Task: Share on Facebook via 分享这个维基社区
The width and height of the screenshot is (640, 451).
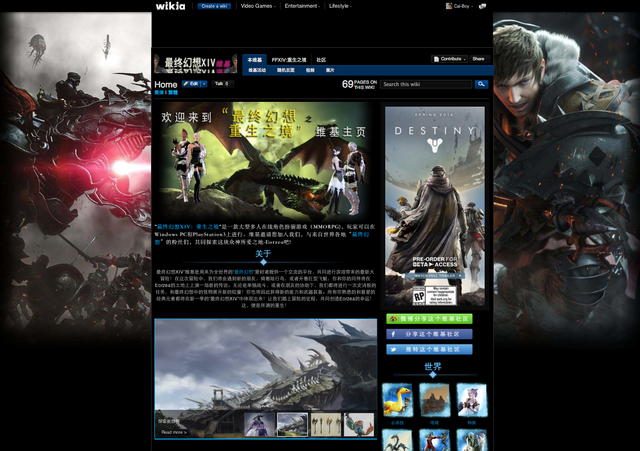Action: click(x=429, y=334)
